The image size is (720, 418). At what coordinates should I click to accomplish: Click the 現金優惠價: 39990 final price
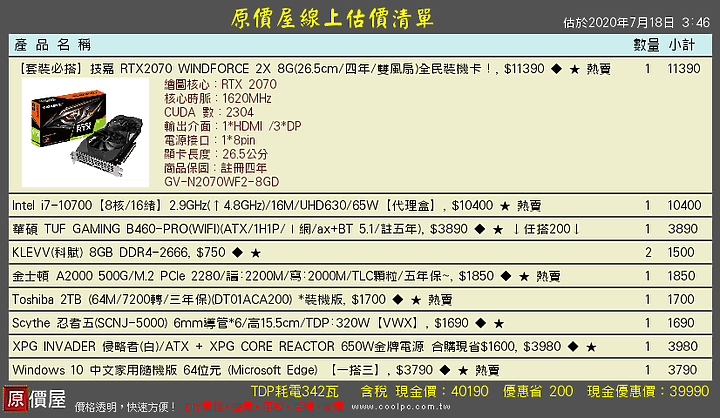[648, 391]
